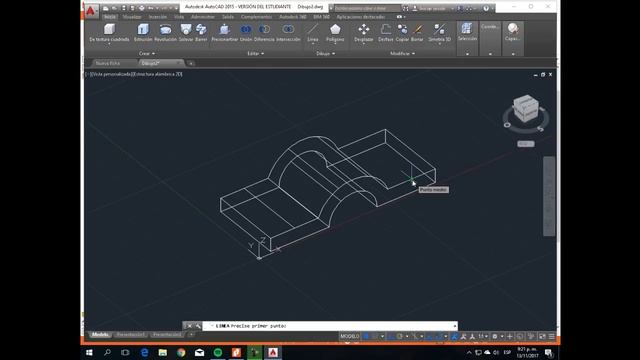Open the Selección panel button

click(467, 32)
